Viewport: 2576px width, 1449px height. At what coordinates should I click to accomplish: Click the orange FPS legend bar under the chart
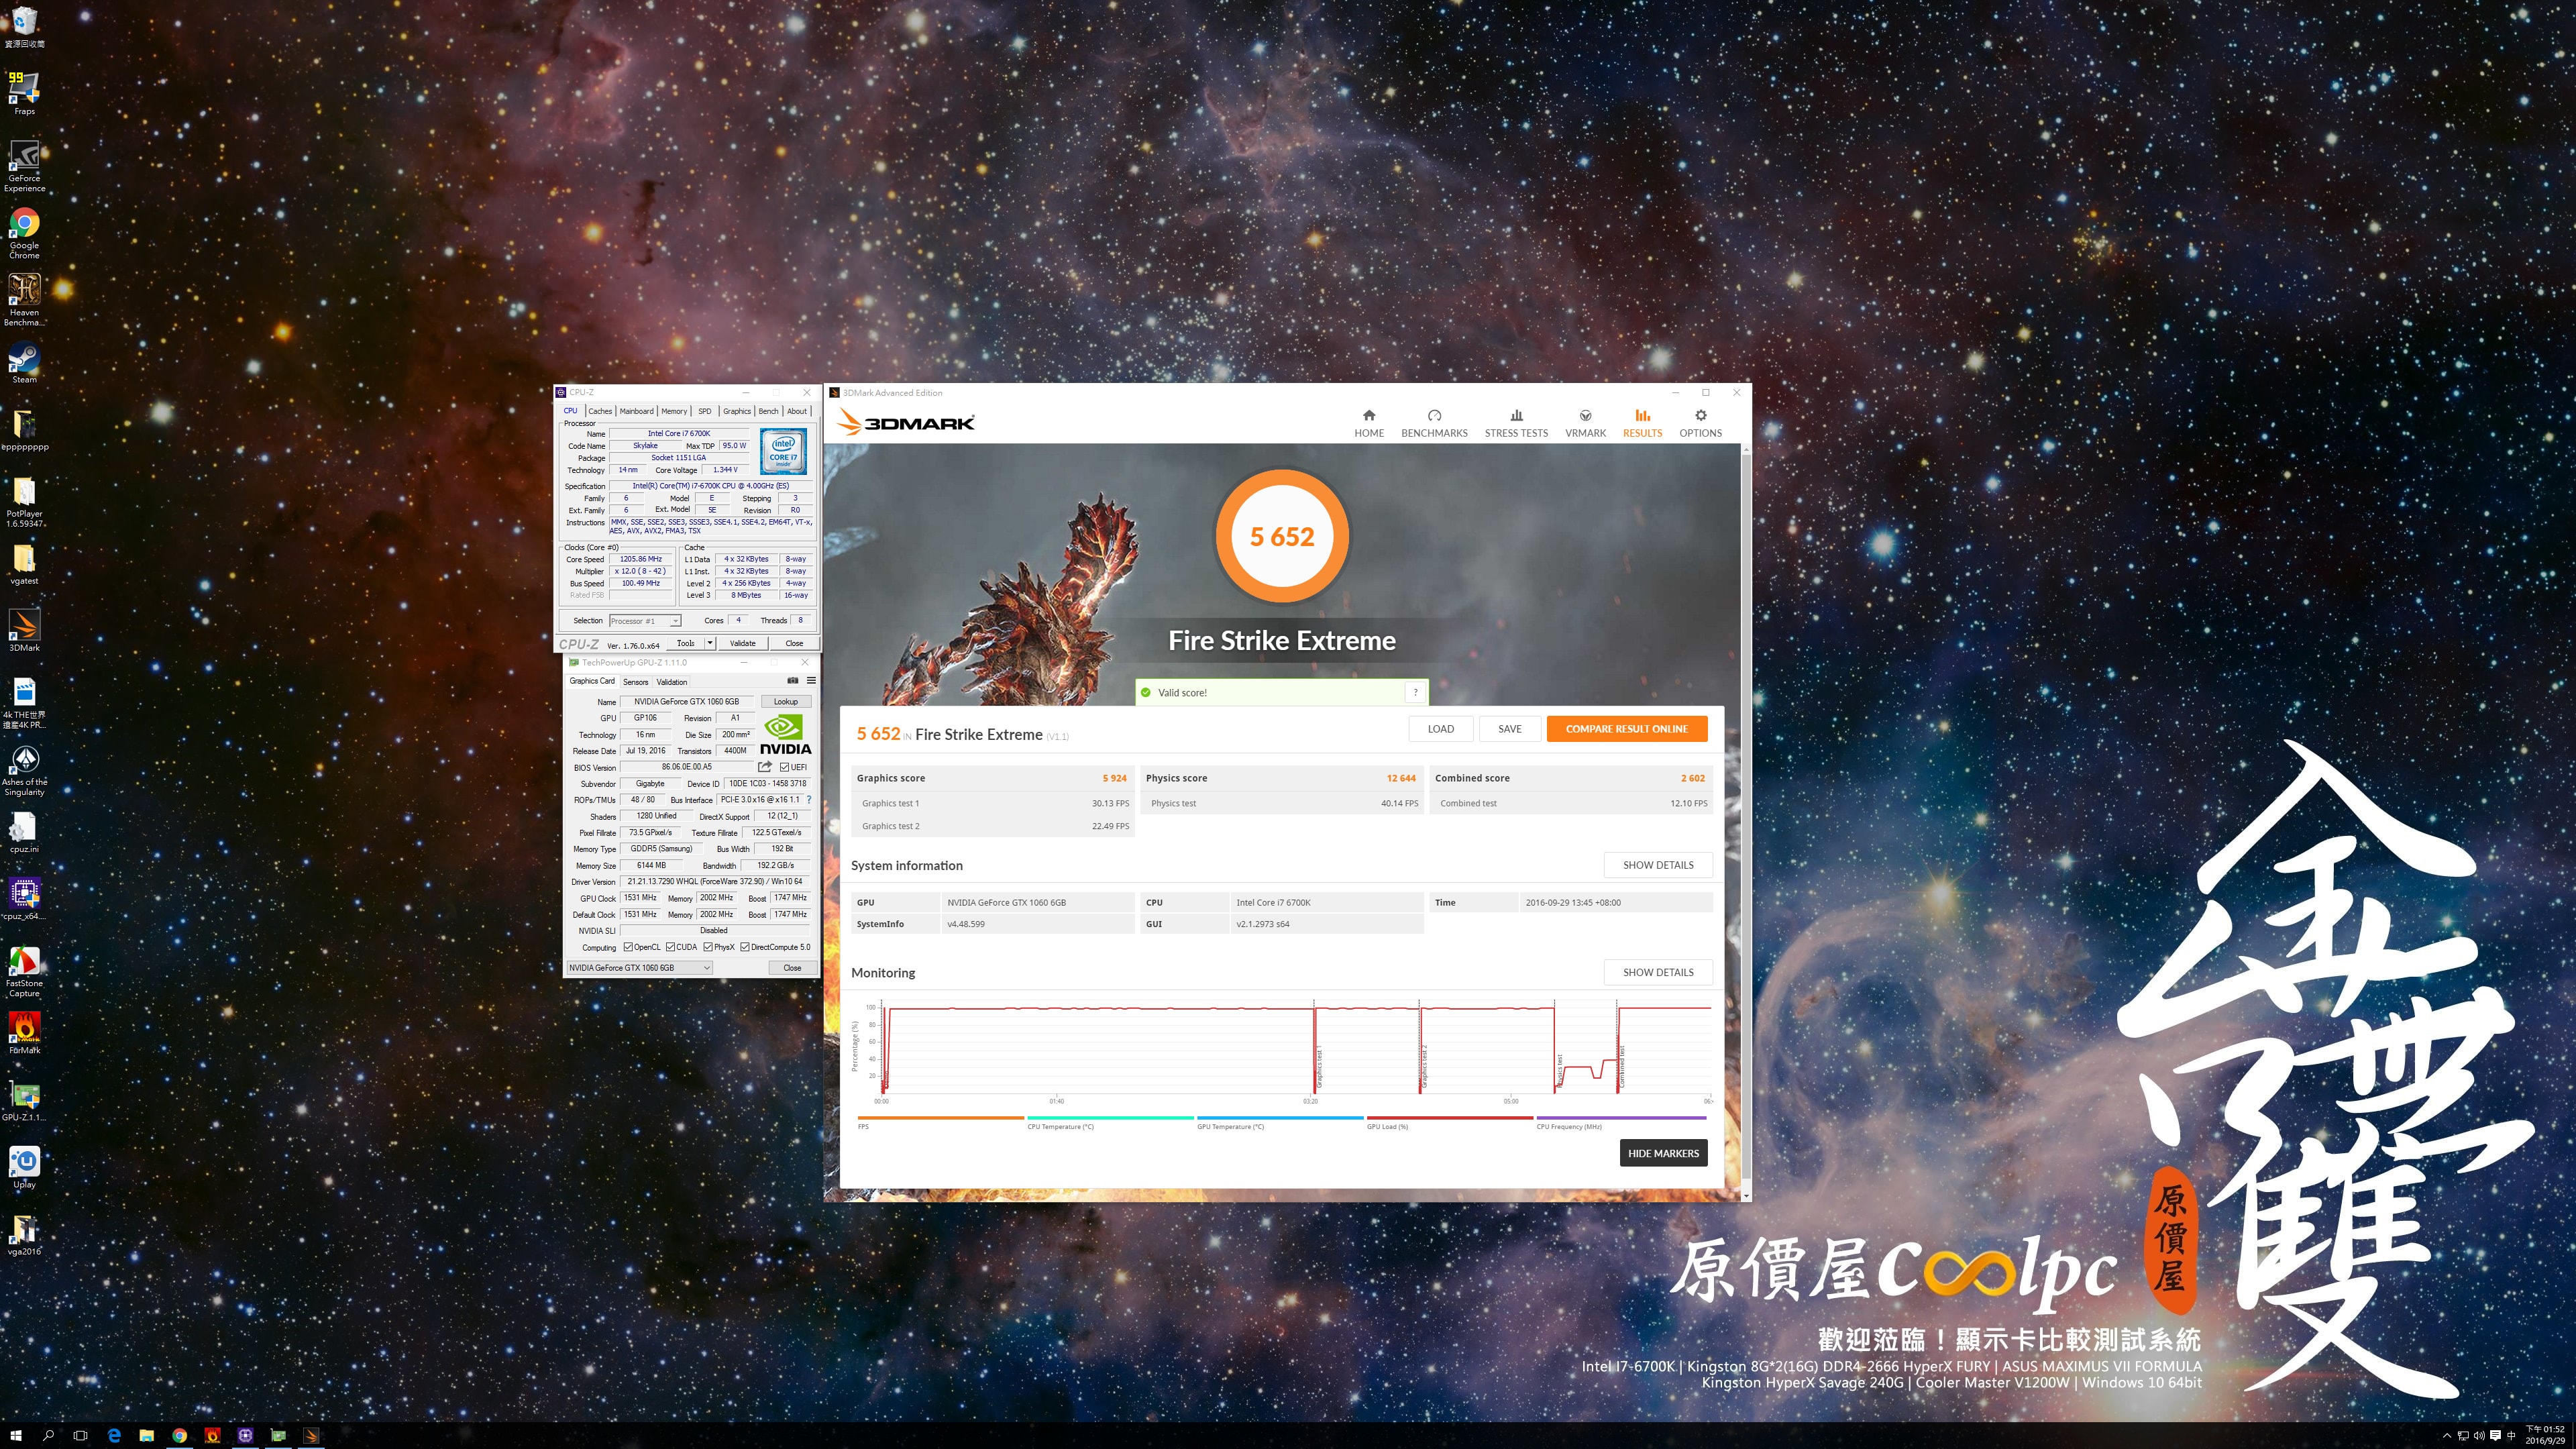[x=940, y=1118]
